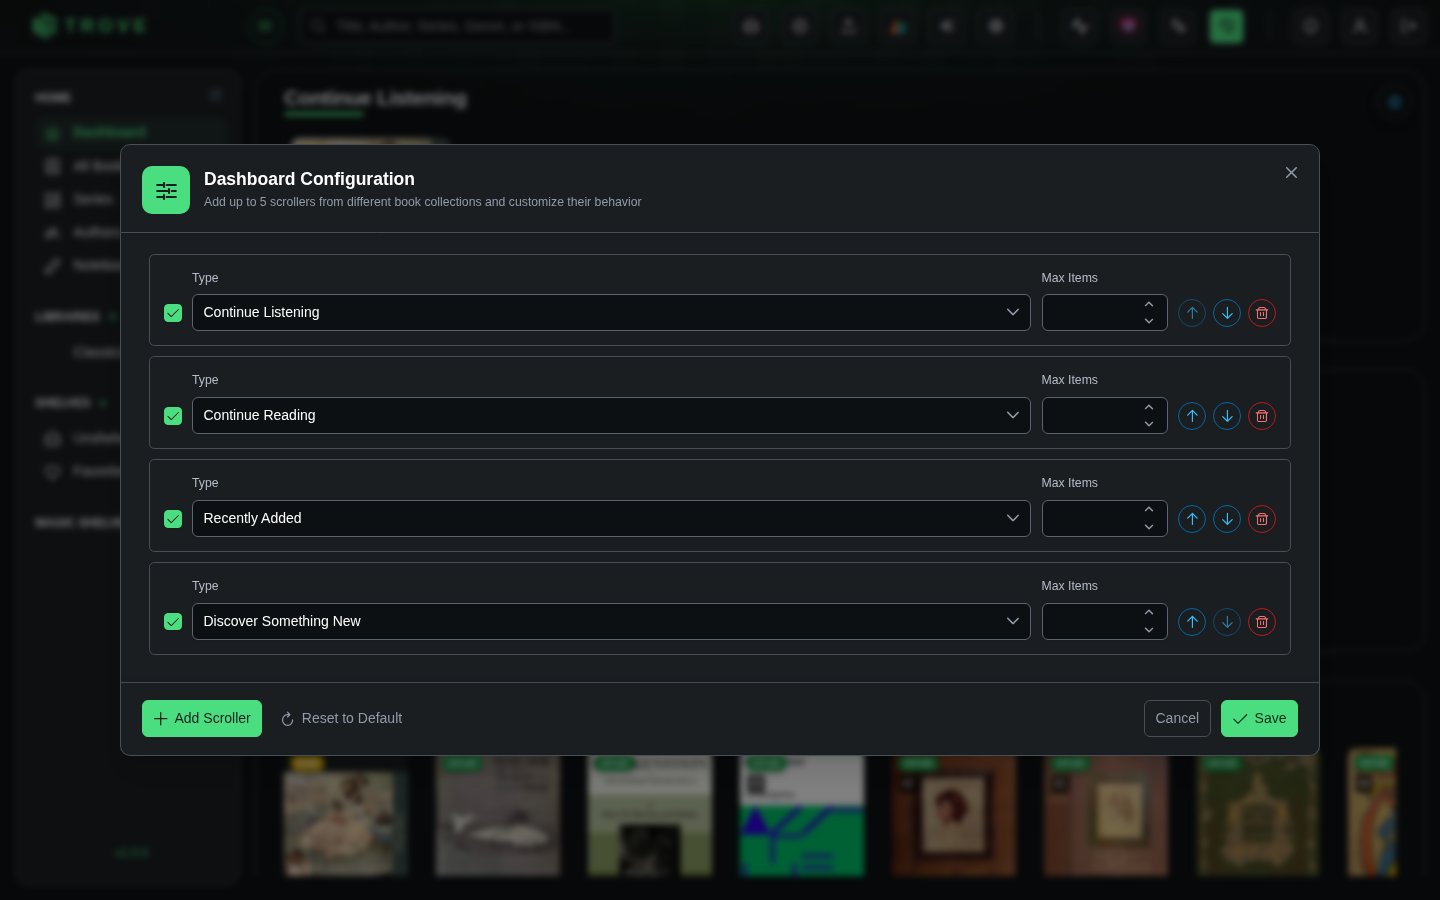
Task: Move Continue Listening scroller up
Action: click(1192, 313)
